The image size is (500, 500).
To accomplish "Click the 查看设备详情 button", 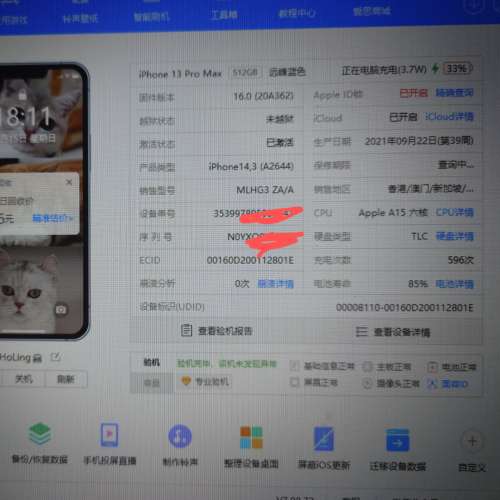I will coord(393,332).
